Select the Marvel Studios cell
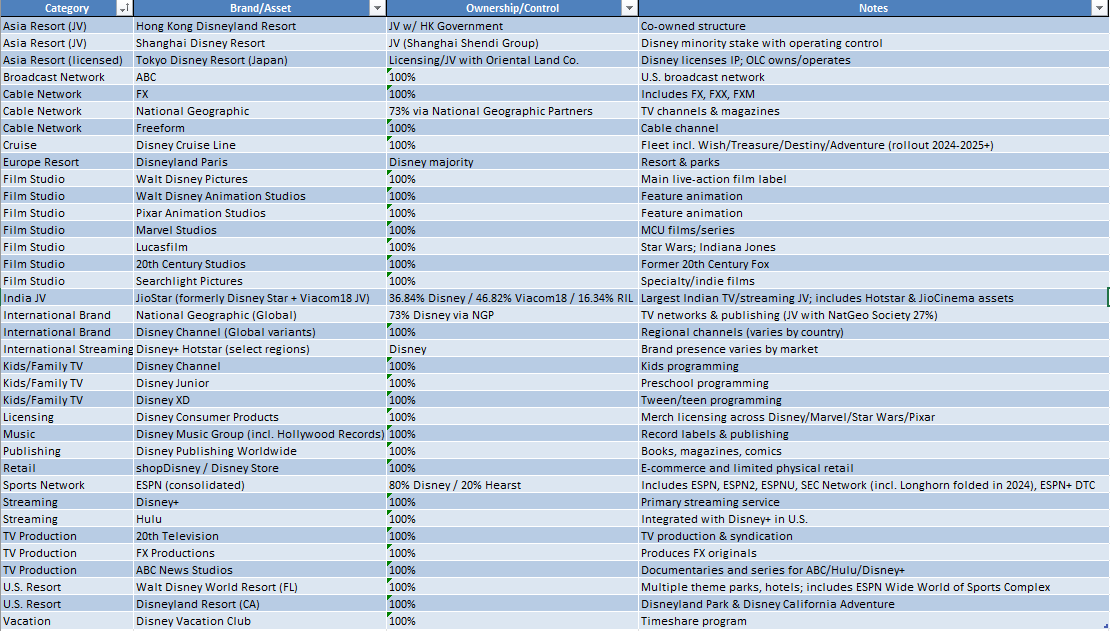Image resolution: width=1110 pixels, height=631 pixels. click(260, 230)
